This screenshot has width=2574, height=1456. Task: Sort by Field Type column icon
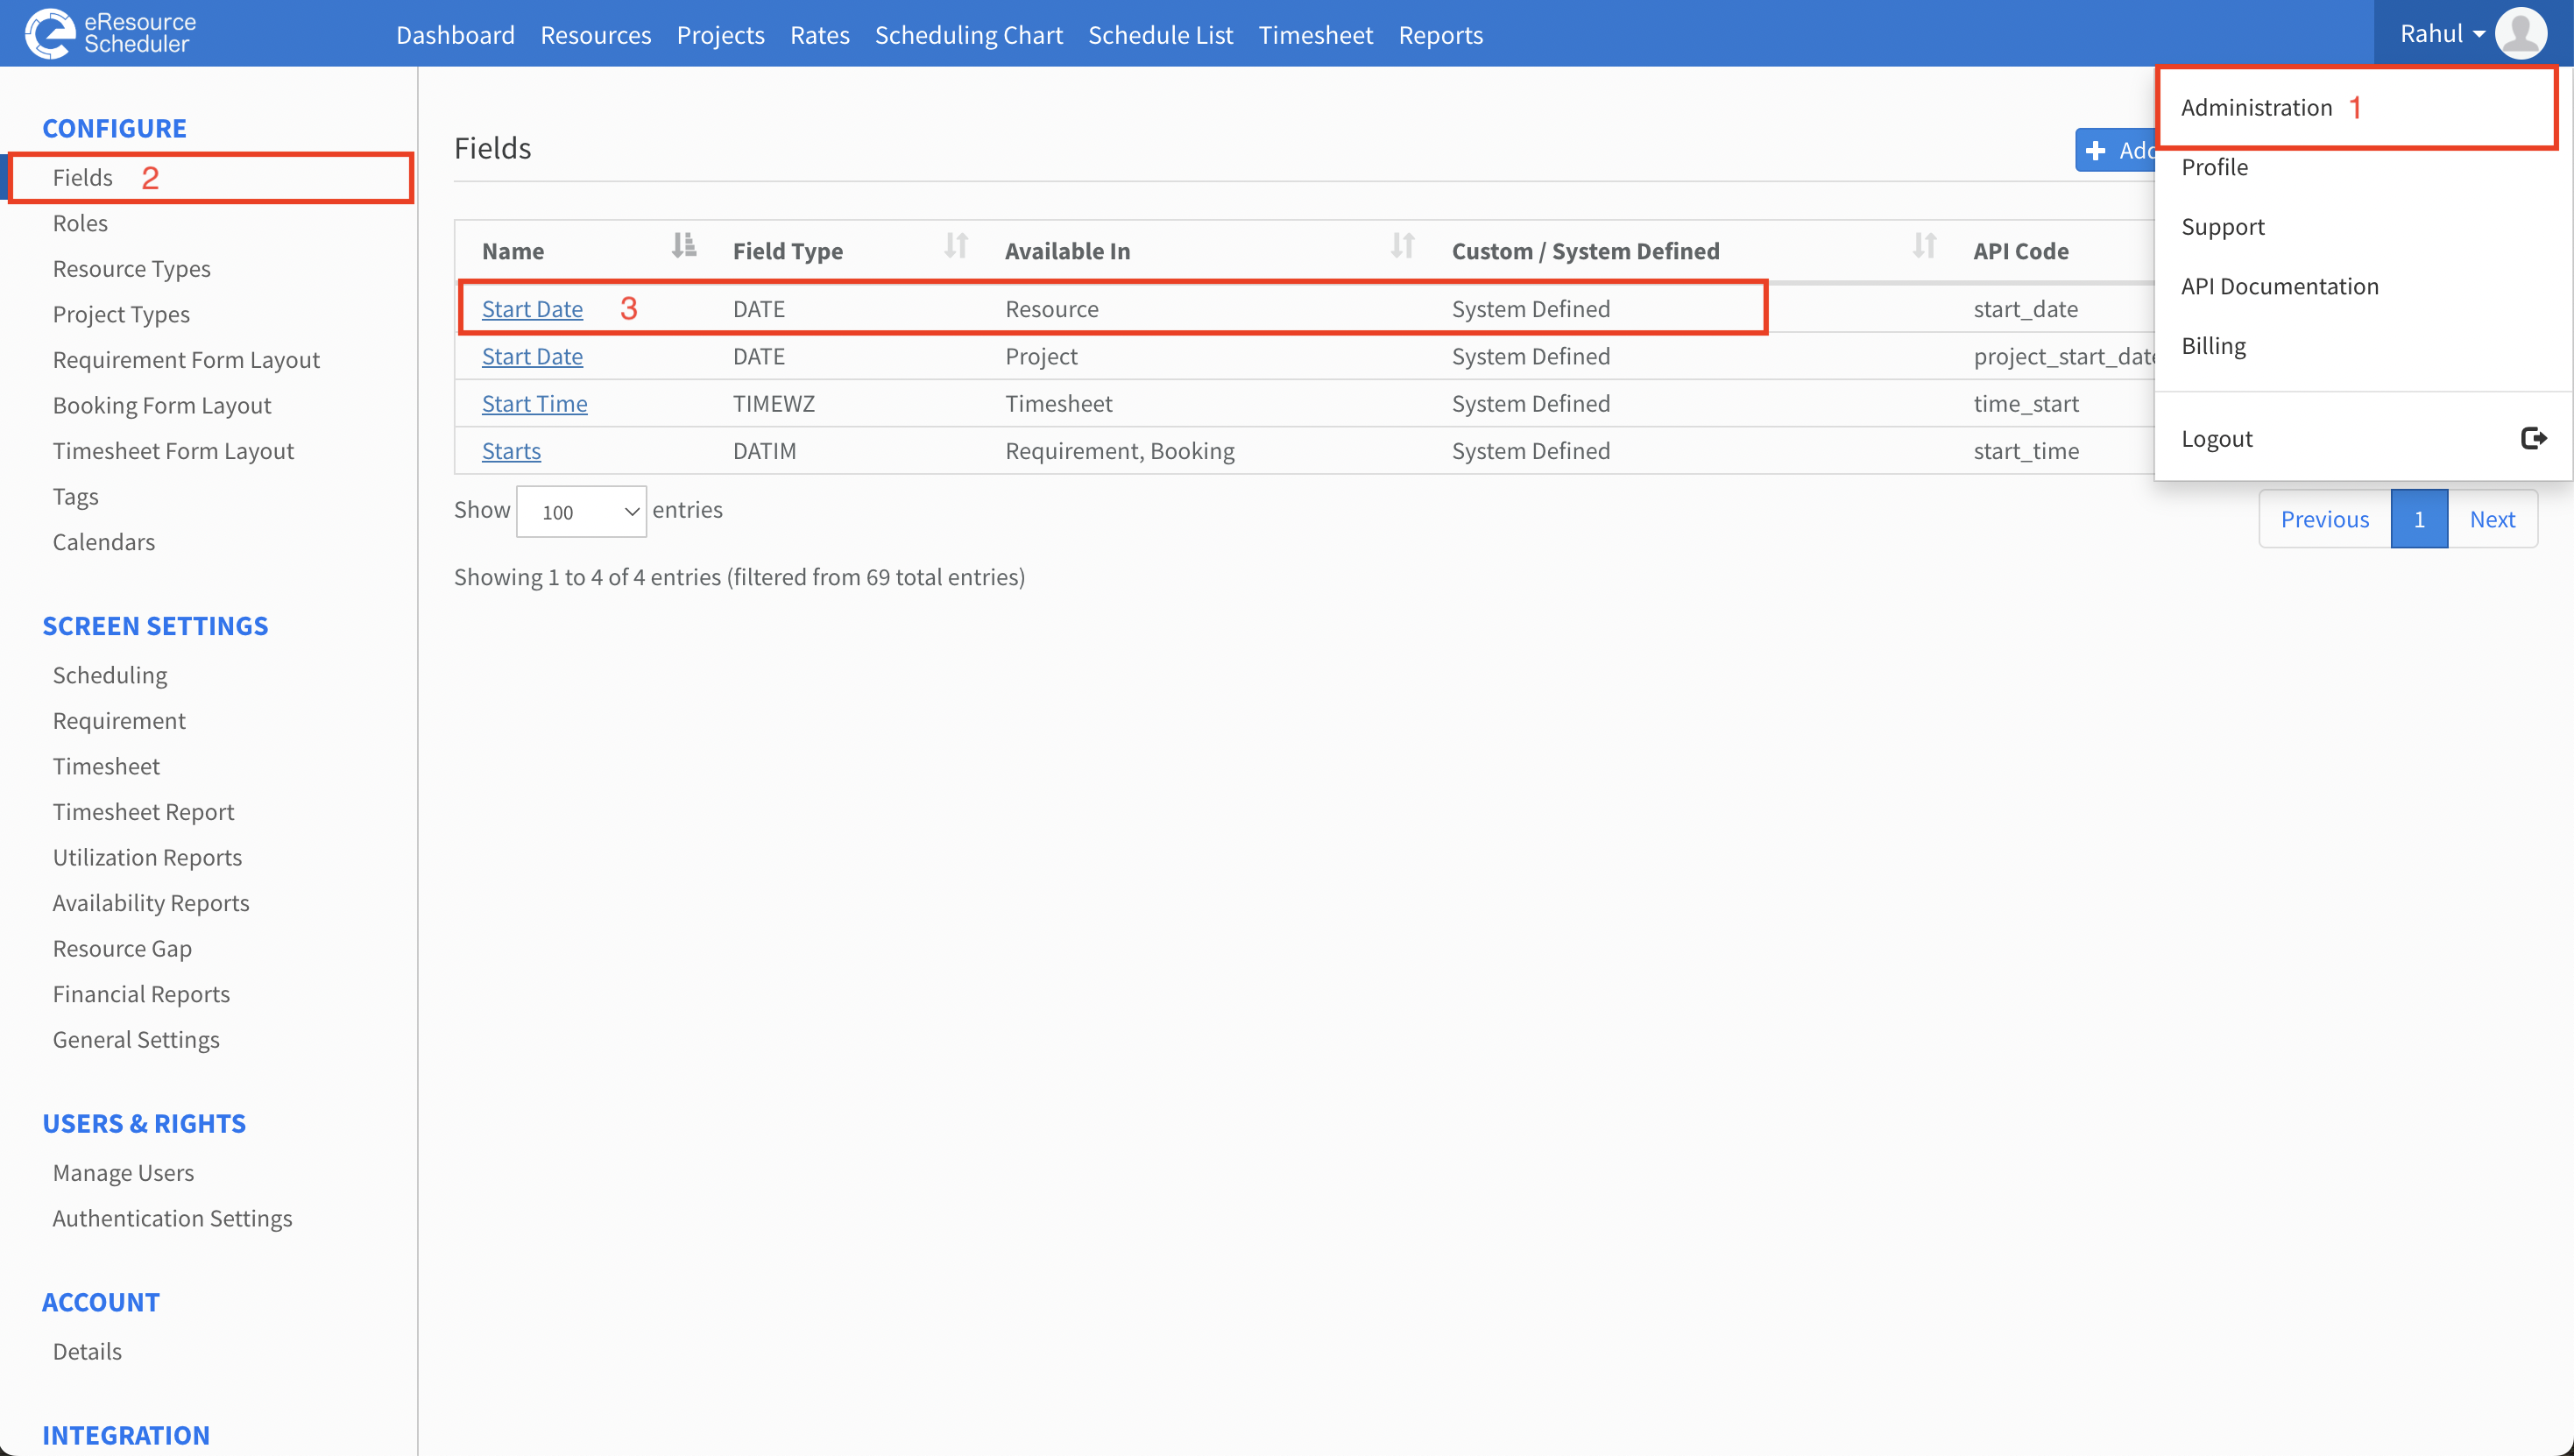(956, 246)
